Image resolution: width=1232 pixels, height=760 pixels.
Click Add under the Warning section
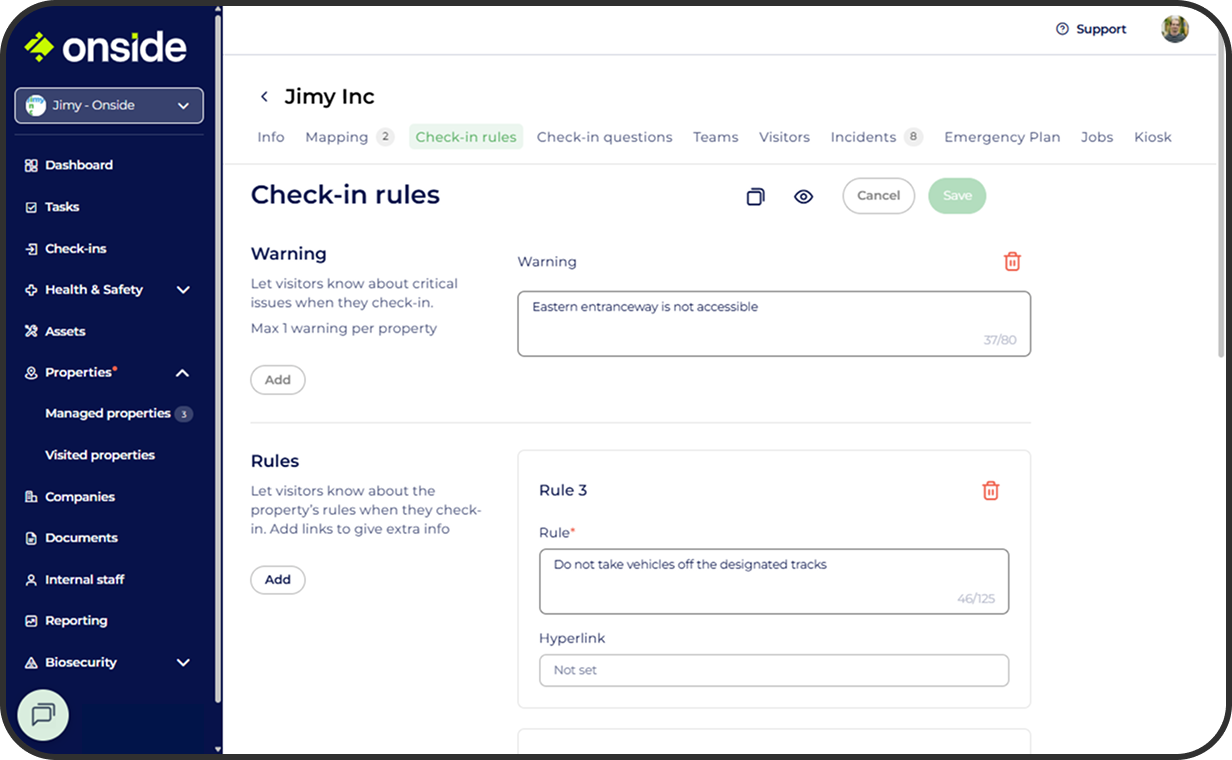[278, 380]
